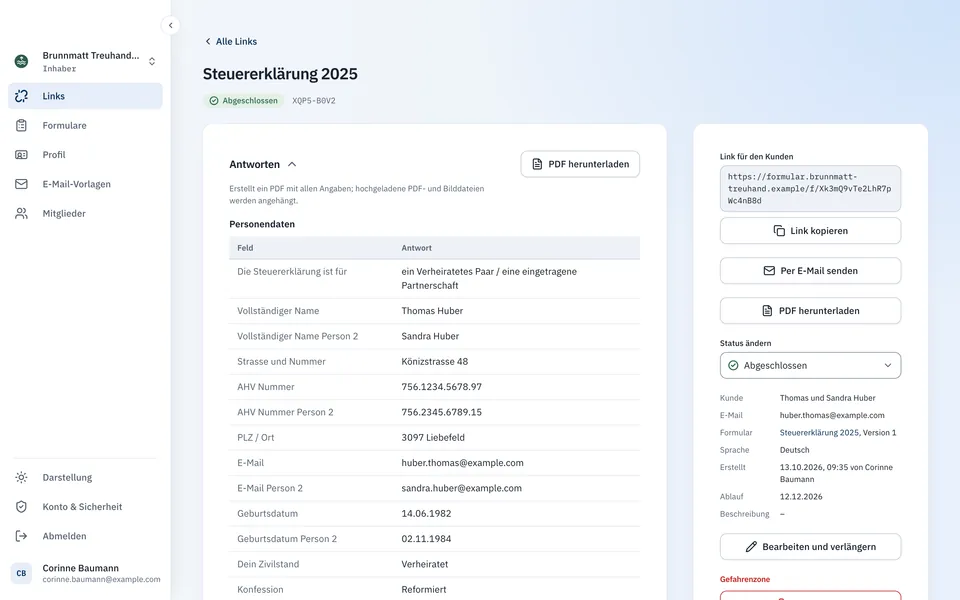
Task: Click the Links chain icon in sidebar
Action: pyautogui.click(x=21, y=96)
